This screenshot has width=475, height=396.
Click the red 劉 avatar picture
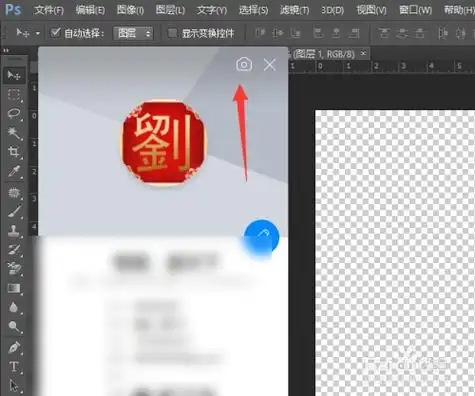[163, 142]
